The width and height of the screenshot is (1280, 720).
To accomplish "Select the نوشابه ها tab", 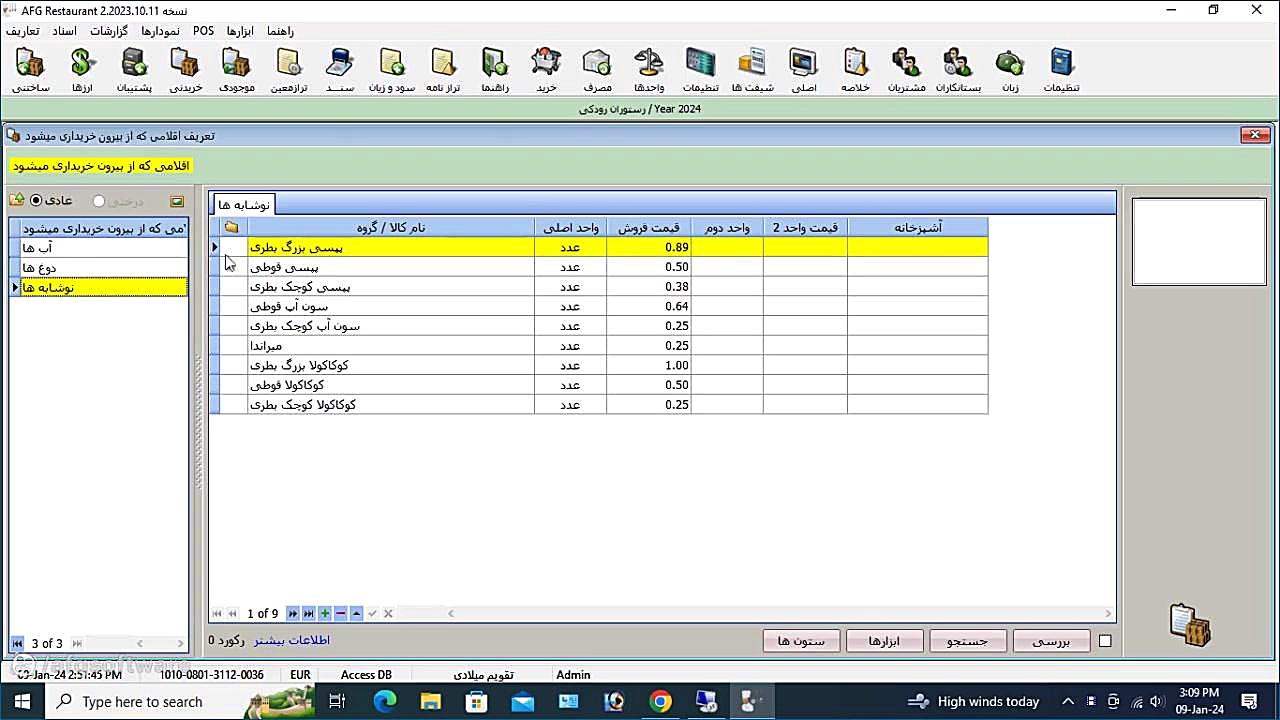I will pos(243,204).
